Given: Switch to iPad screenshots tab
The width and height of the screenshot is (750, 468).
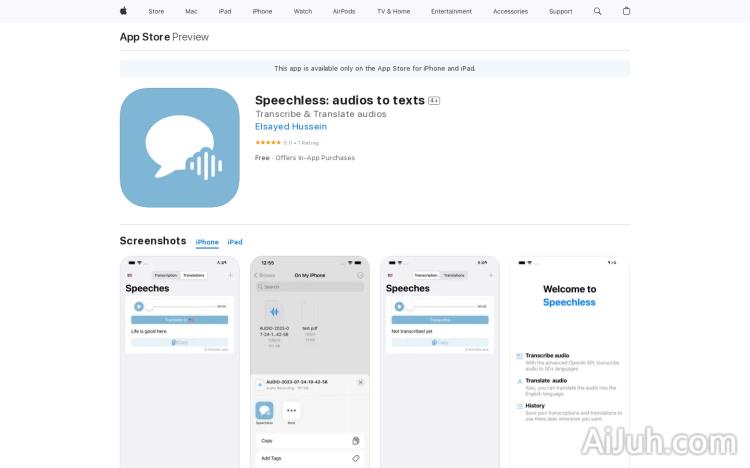Looking at the screenshot, I should coord(235,242).
